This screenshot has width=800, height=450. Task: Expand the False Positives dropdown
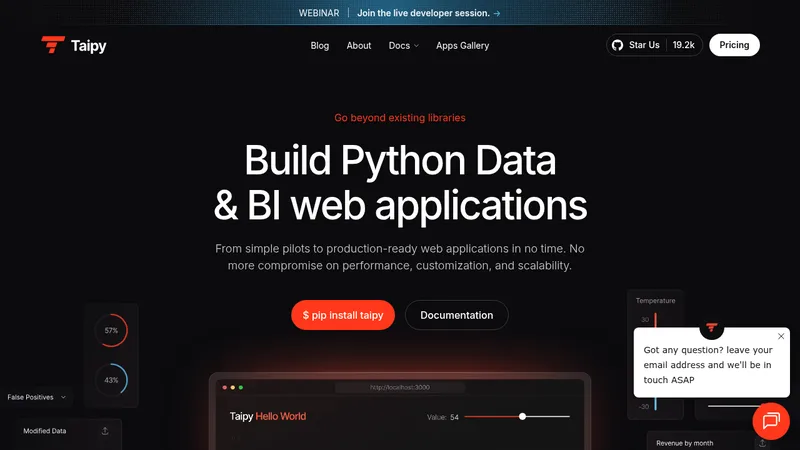point(36,397)
